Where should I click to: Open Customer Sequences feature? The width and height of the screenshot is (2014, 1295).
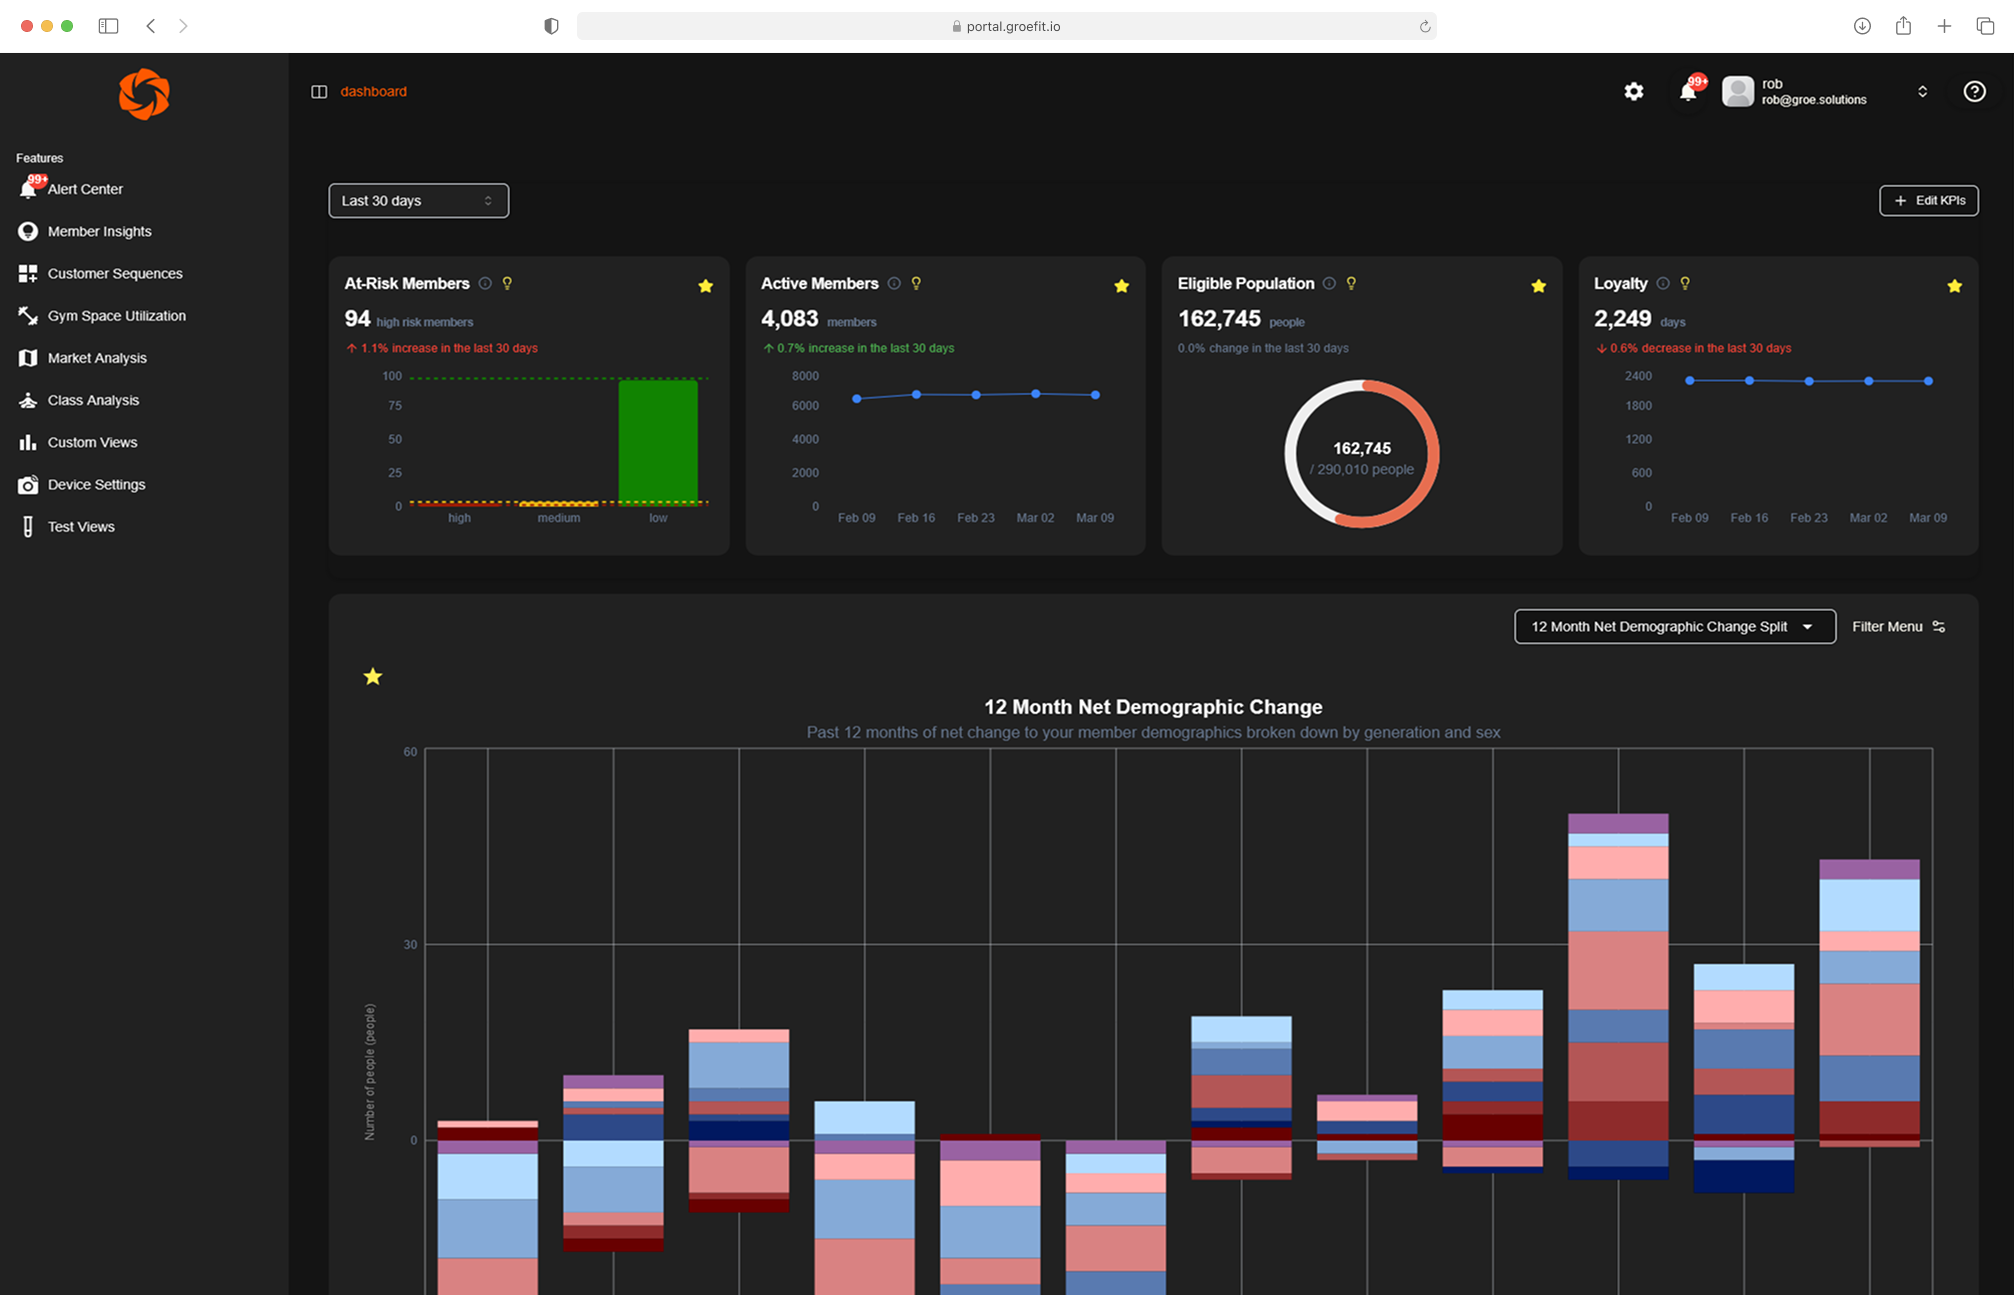coord(115,273)
